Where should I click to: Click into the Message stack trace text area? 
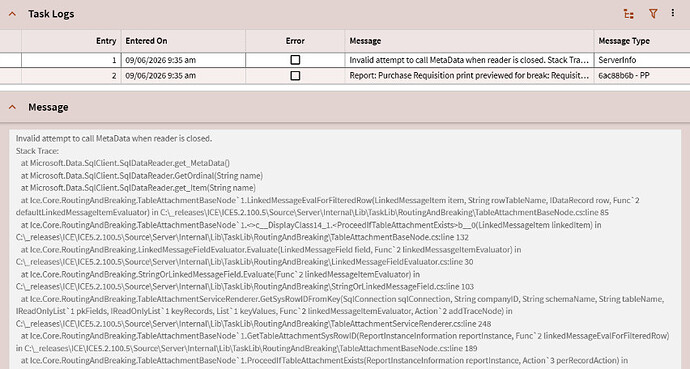point(345,249)
